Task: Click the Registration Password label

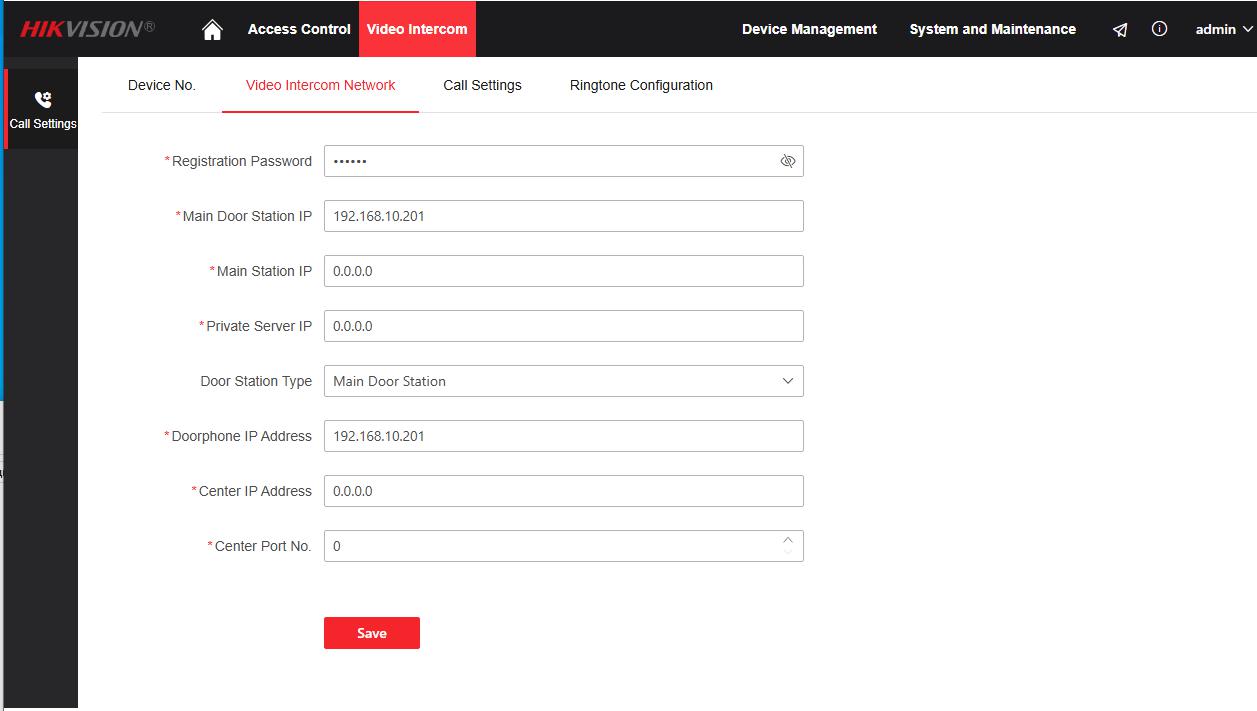Action: pos(241,161)
